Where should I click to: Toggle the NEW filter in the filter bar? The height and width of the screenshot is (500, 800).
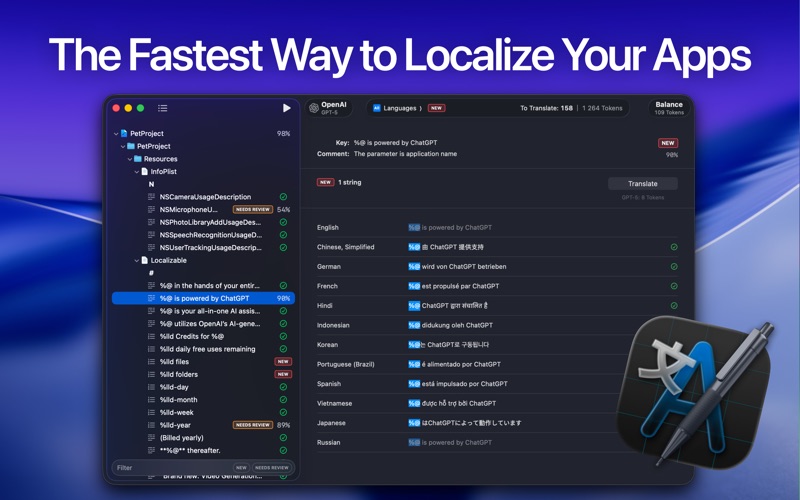tap(241, 468)
